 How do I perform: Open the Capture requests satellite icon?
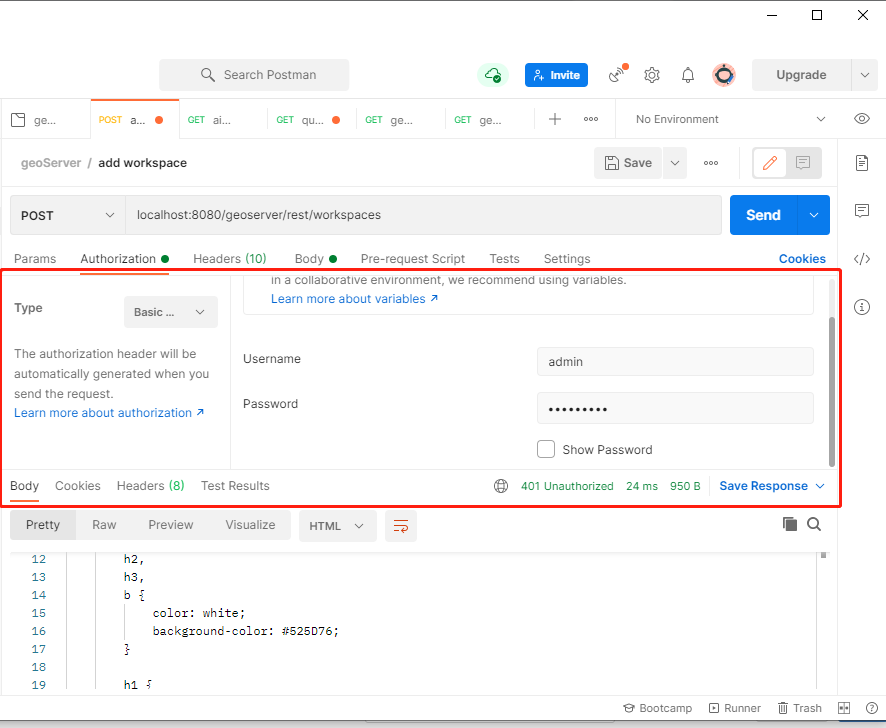click(x=617, y=74)
